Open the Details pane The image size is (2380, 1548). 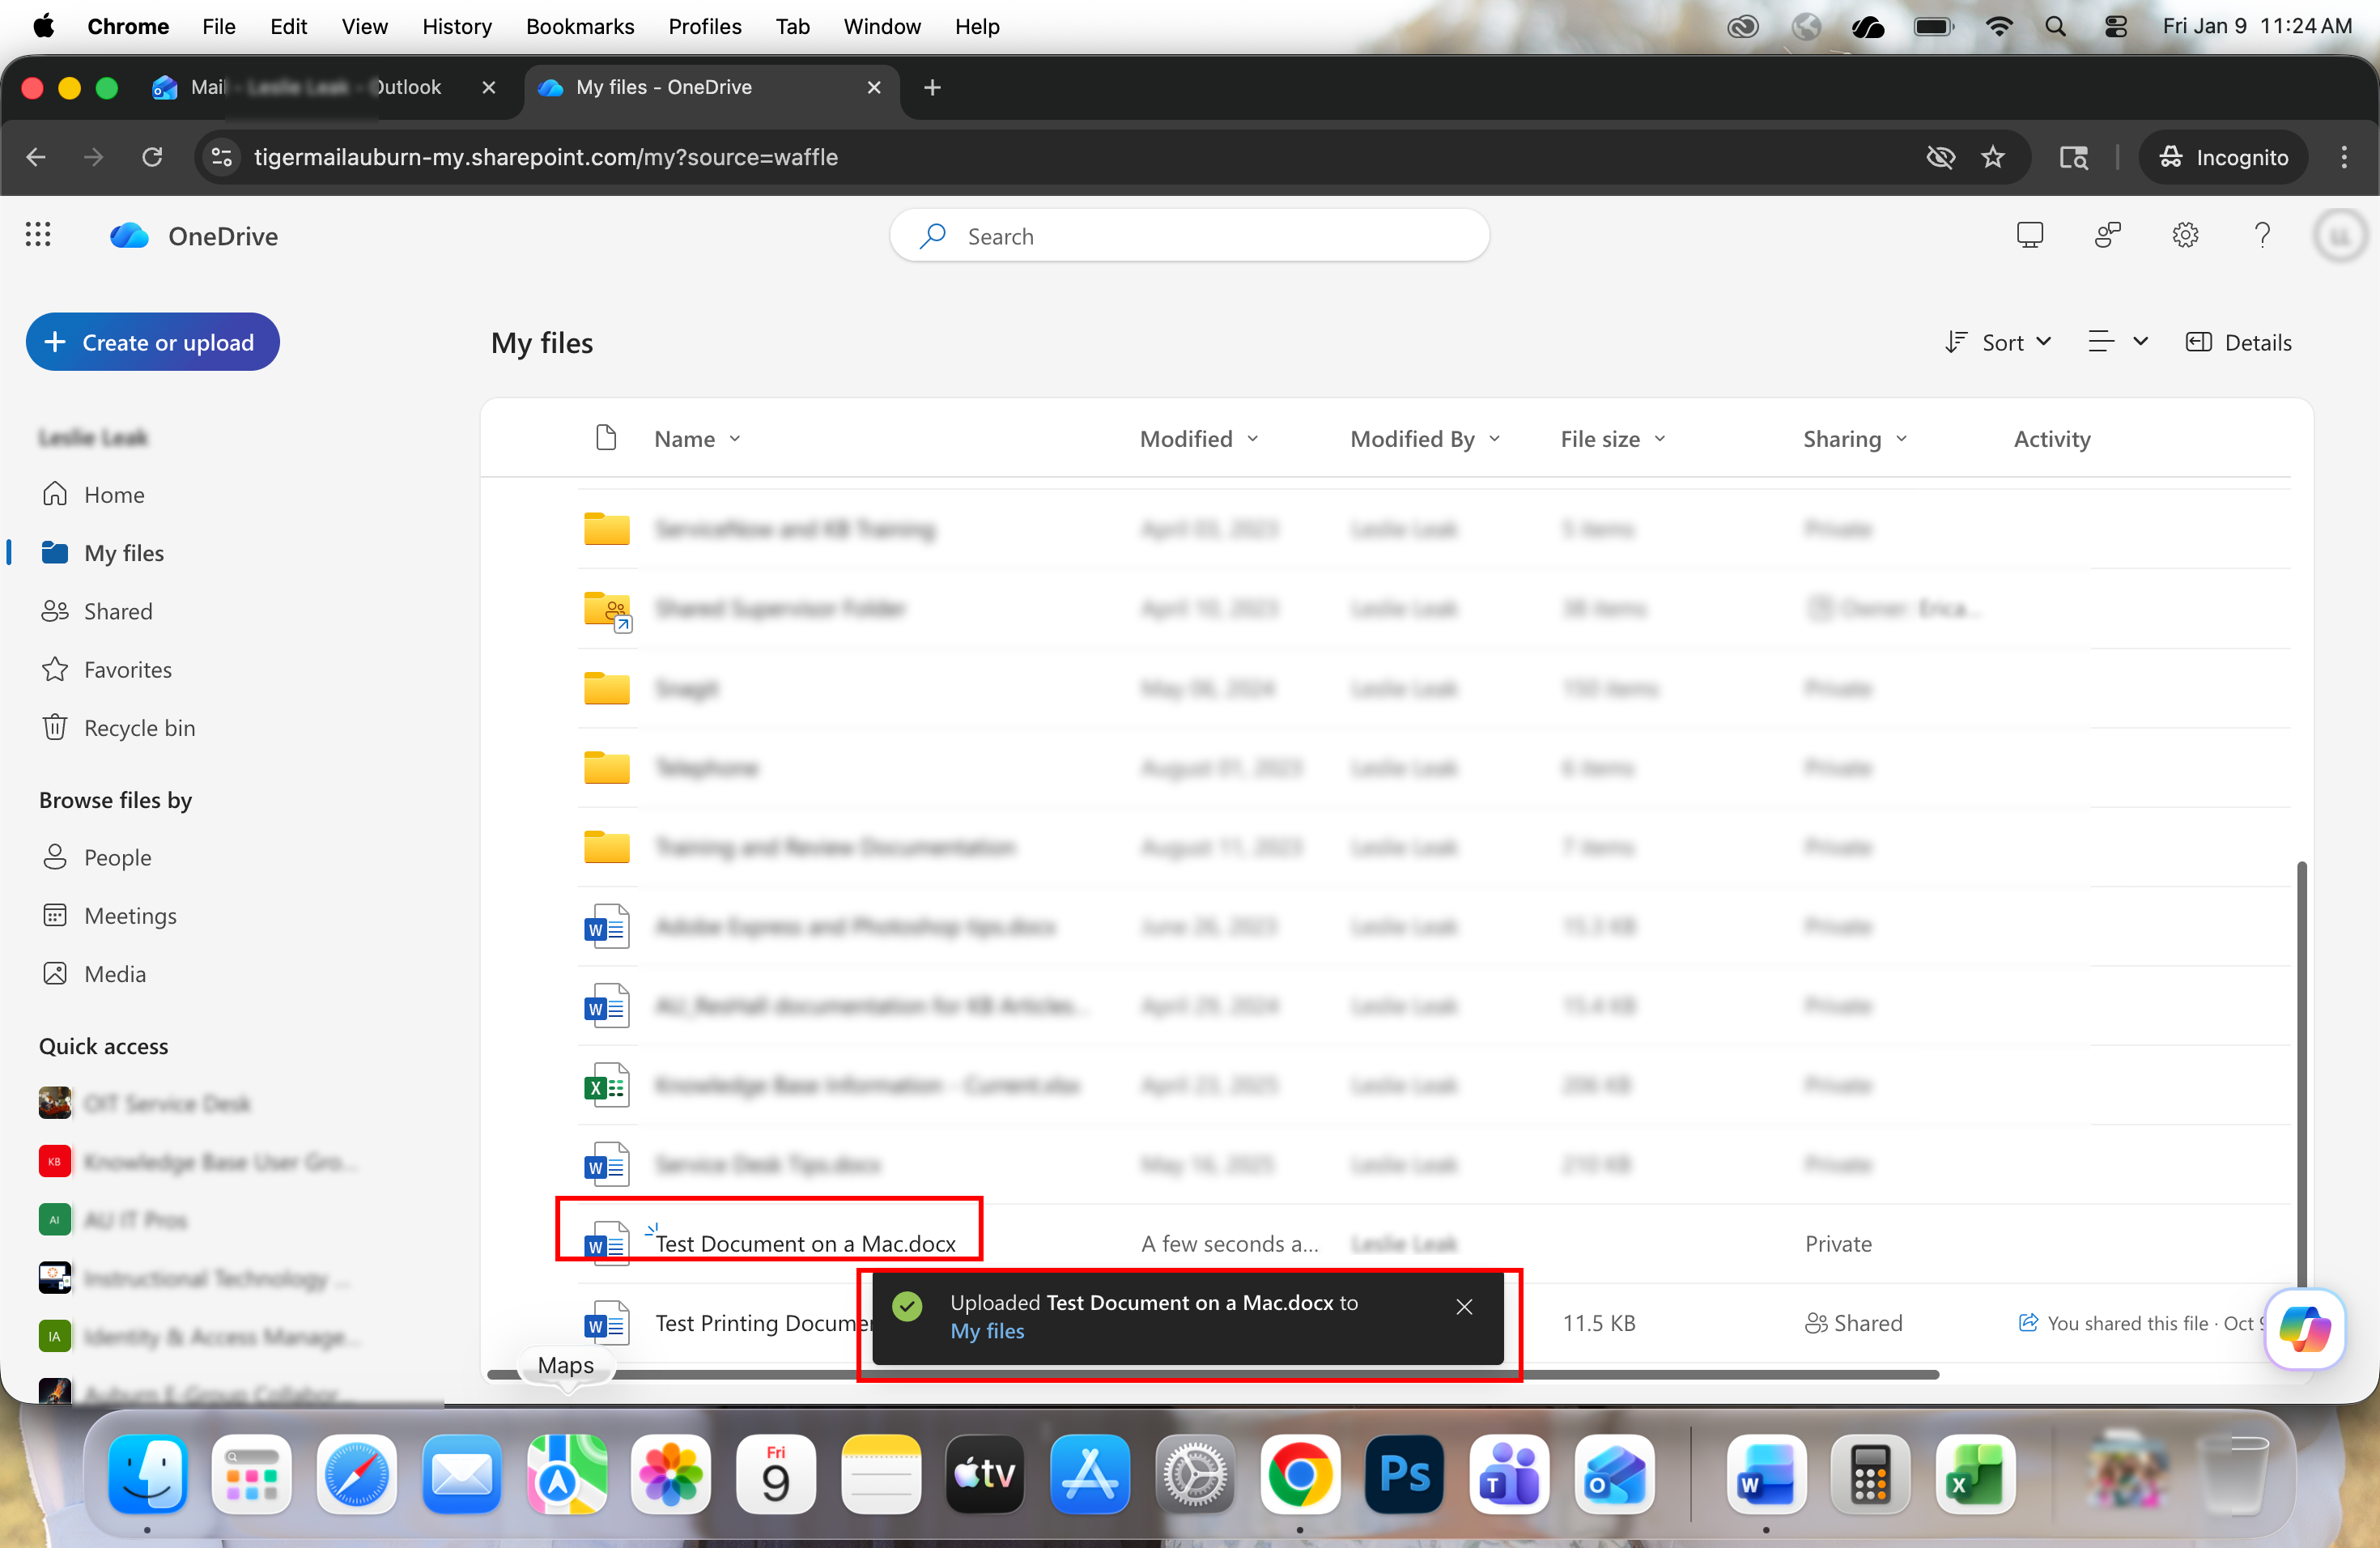(x=2239, y=341)
